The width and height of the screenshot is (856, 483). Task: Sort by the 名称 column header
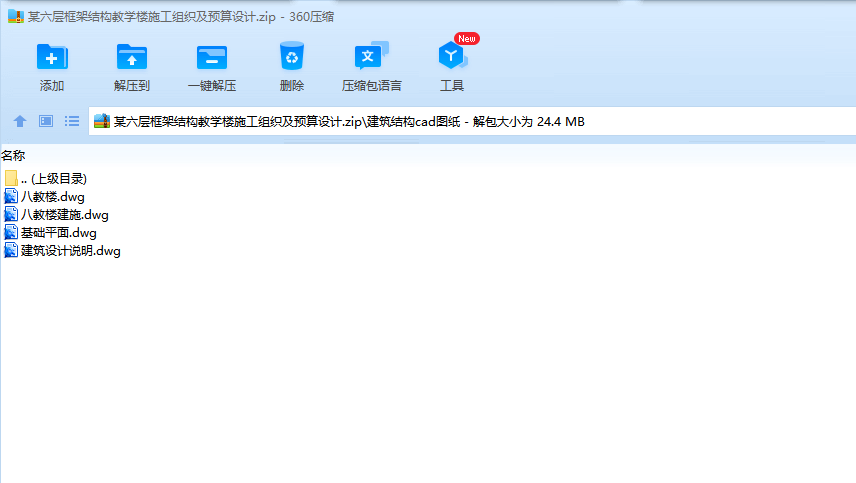(x=13, y=156)
